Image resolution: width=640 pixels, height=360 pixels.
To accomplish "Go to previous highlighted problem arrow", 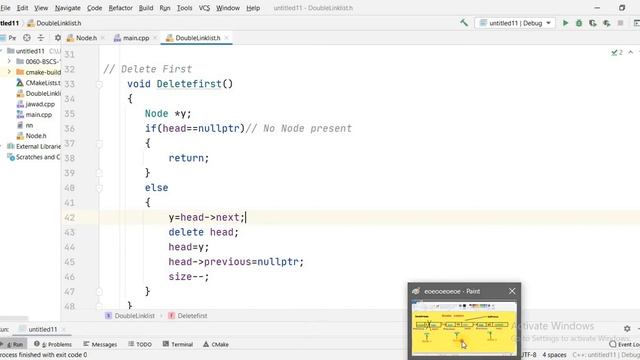I will [631, 53].
